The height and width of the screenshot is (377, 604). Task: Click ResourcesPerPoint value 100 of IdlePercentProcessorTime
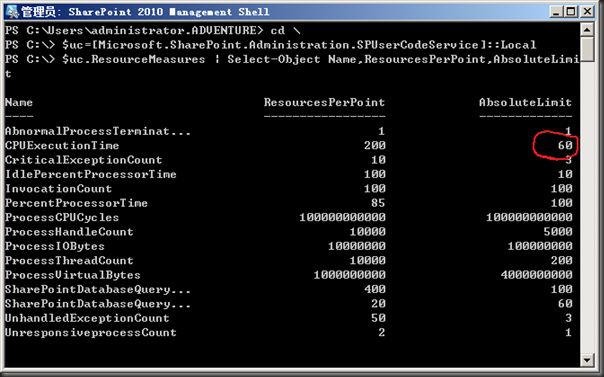375,174
